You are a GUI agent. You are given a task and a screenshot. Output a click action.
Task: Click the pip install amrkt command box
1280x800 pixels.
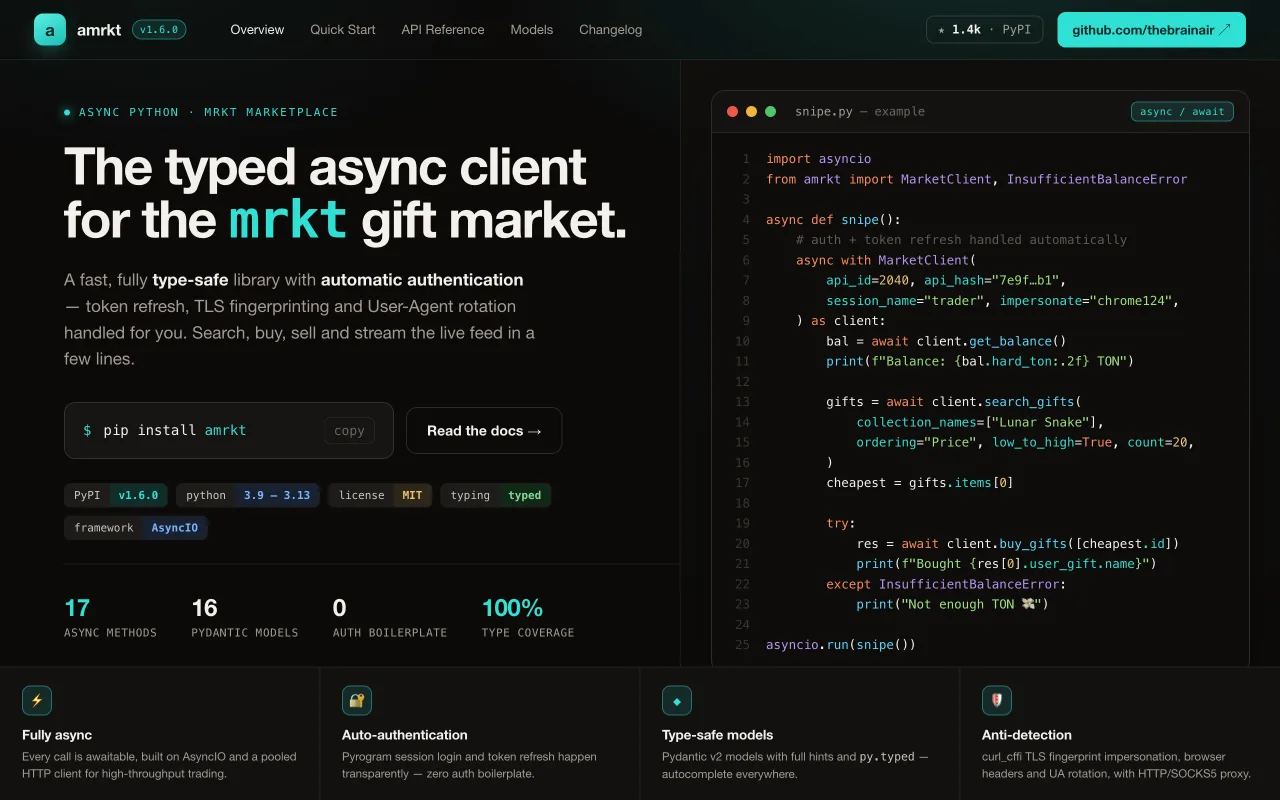pos(229,431)
